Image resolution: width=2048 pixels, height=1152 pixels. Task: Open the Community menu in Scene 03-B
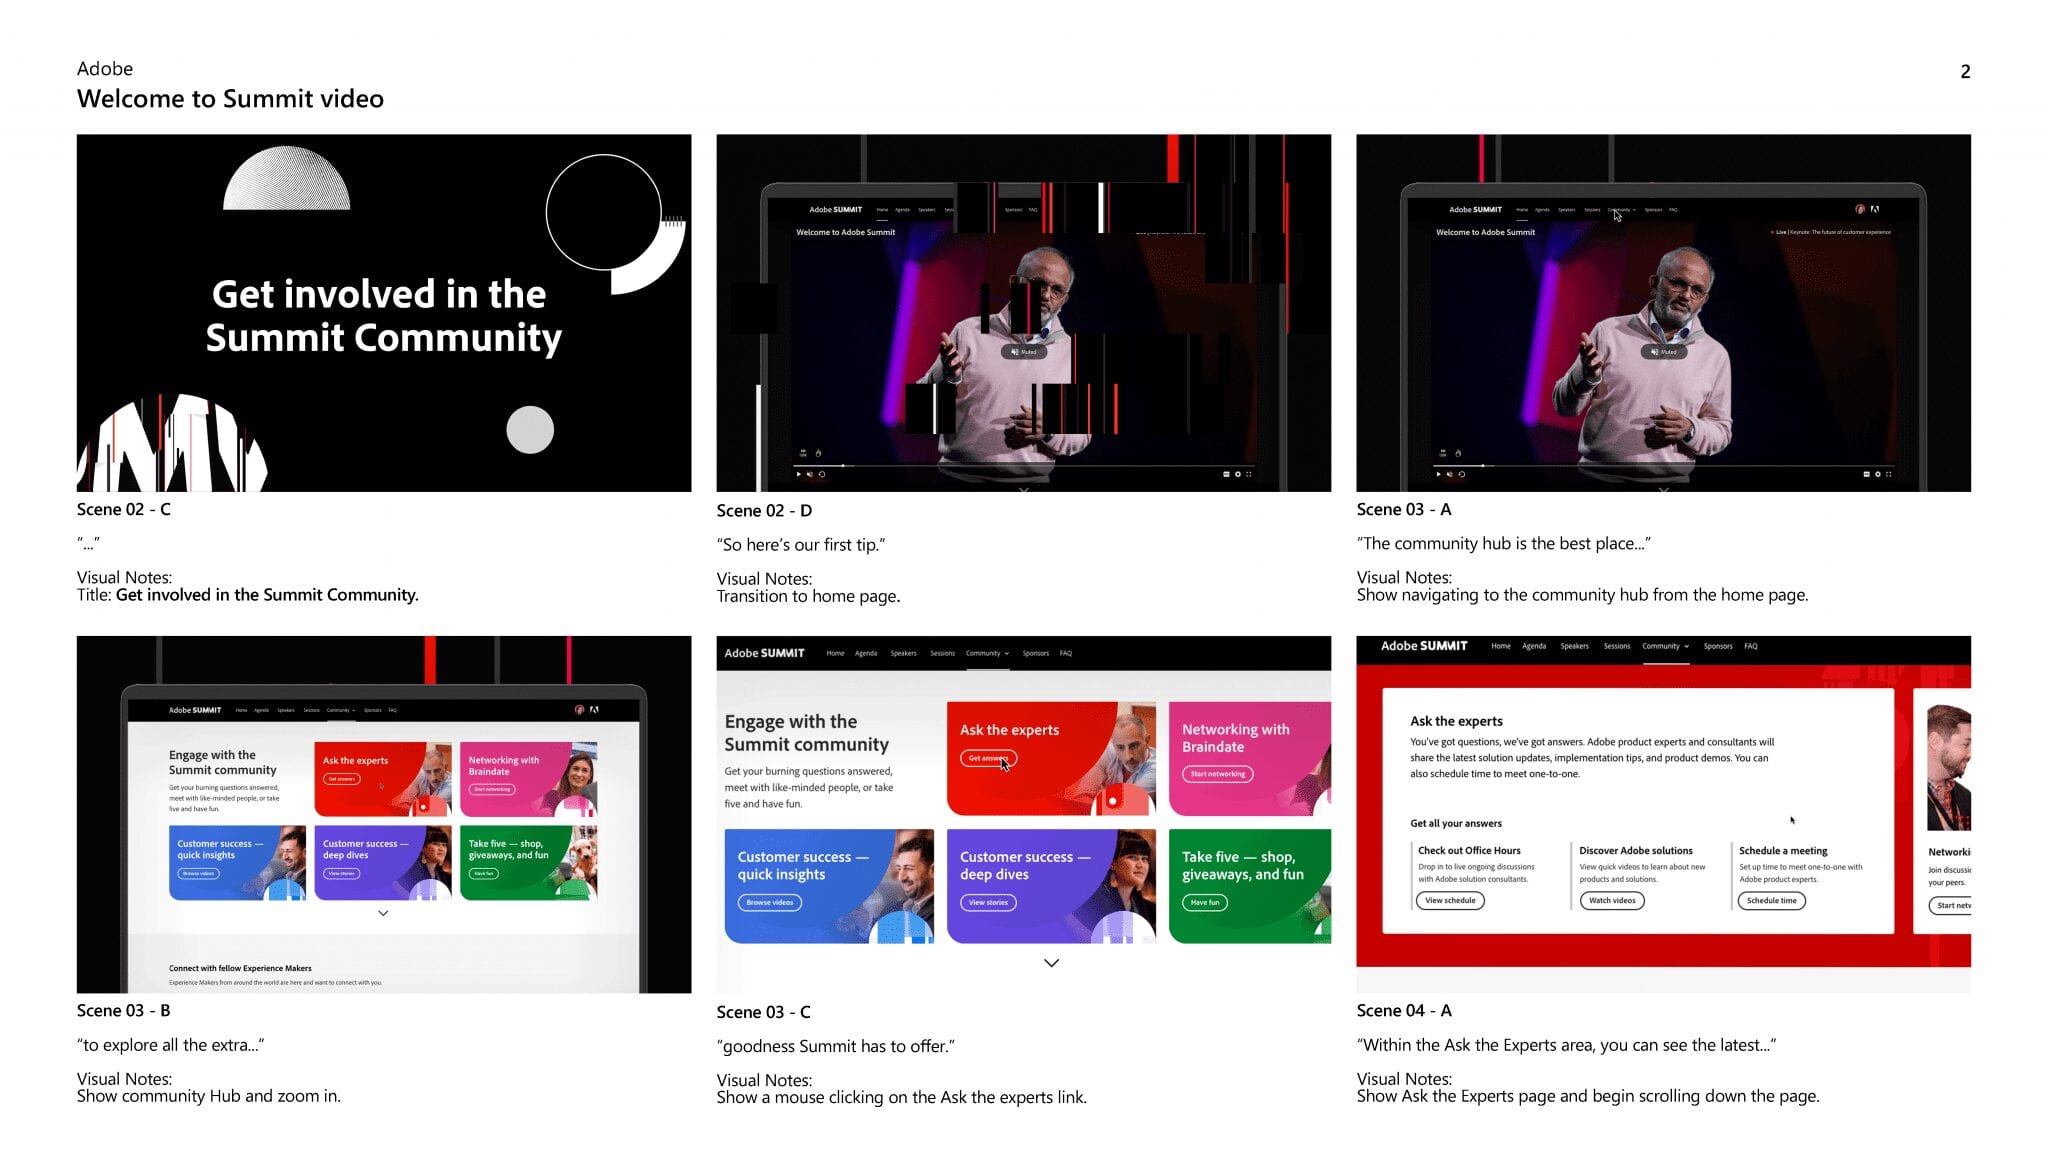[341, 710]
